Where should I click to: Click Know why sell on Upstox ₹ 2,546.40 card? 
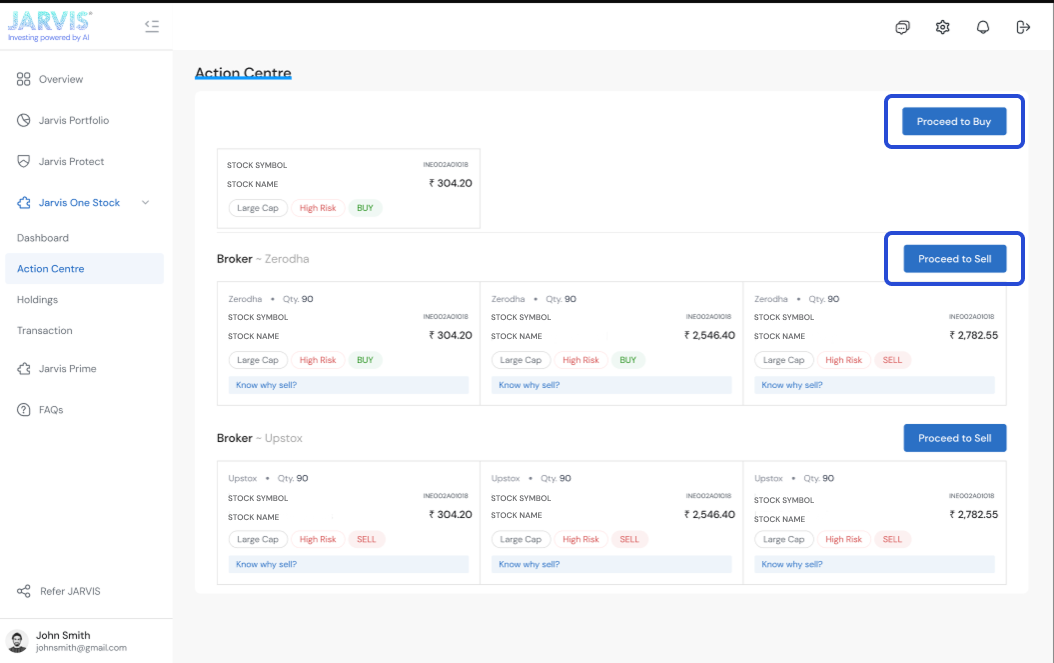tap(611, 564)
